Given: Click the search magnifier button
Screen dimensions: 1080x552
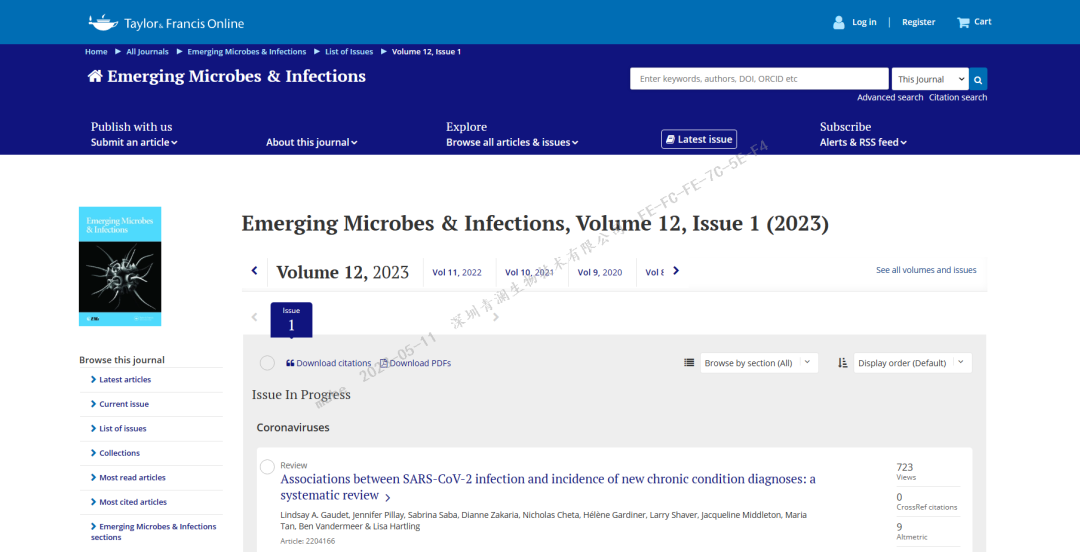Looking at the screenshot, I should point(979,79).
